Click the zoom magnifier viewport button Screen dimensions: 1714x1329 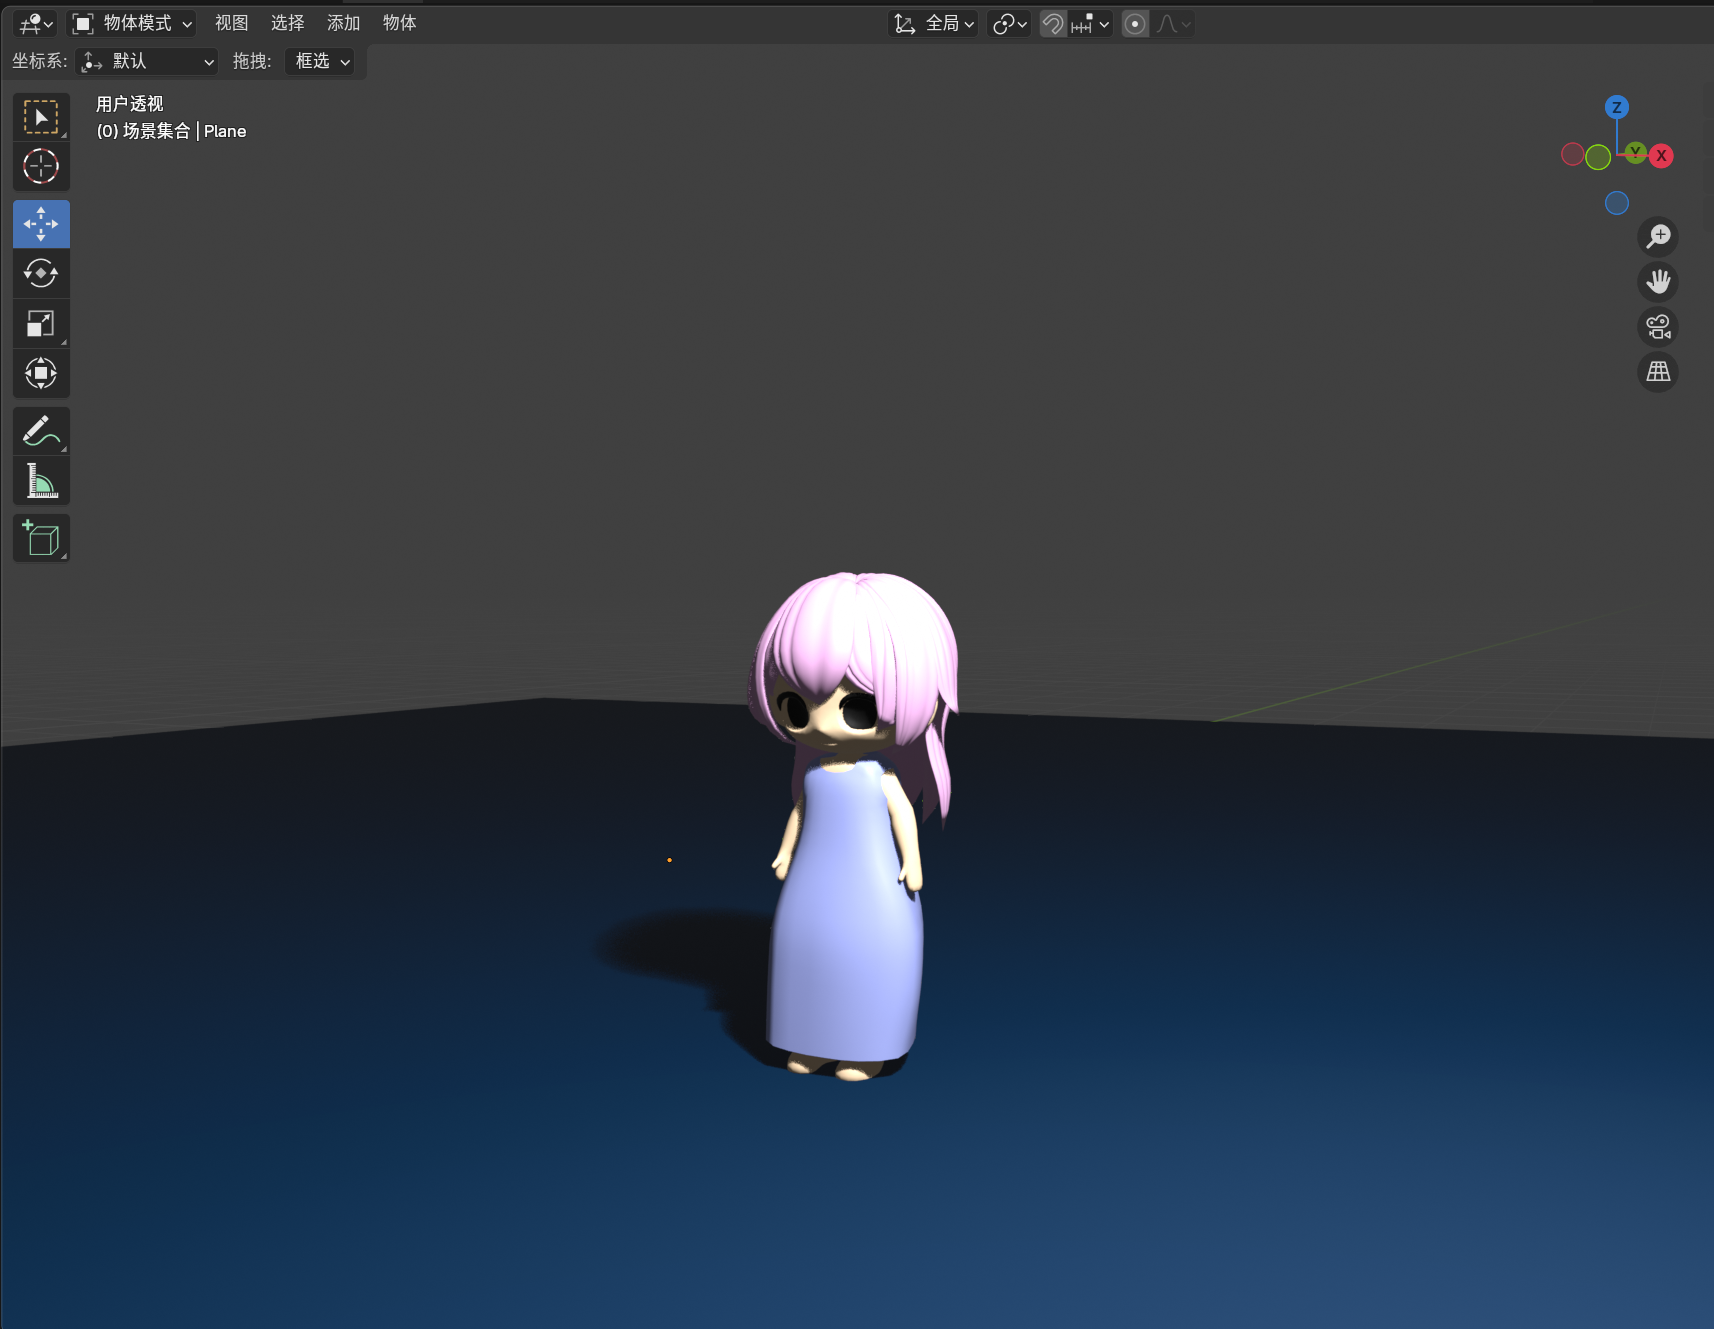[x=1658, y=237]
